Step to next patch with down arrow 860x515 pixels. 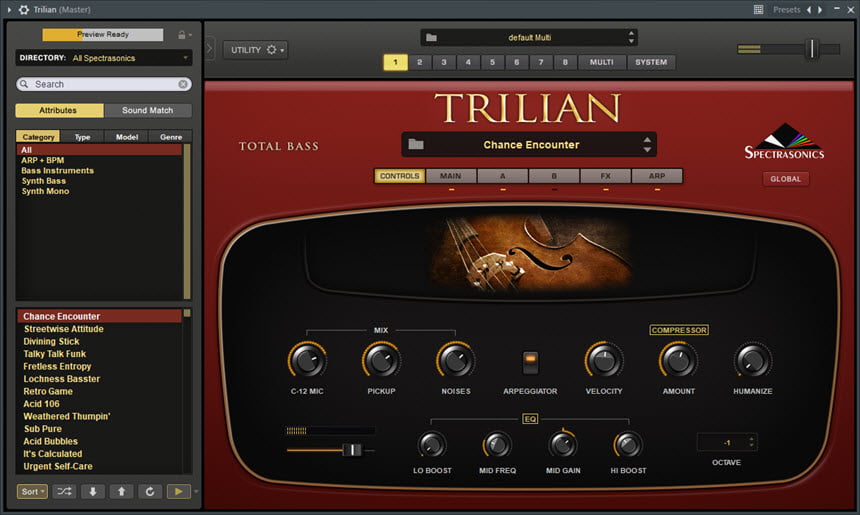click(x=93, y=491)
